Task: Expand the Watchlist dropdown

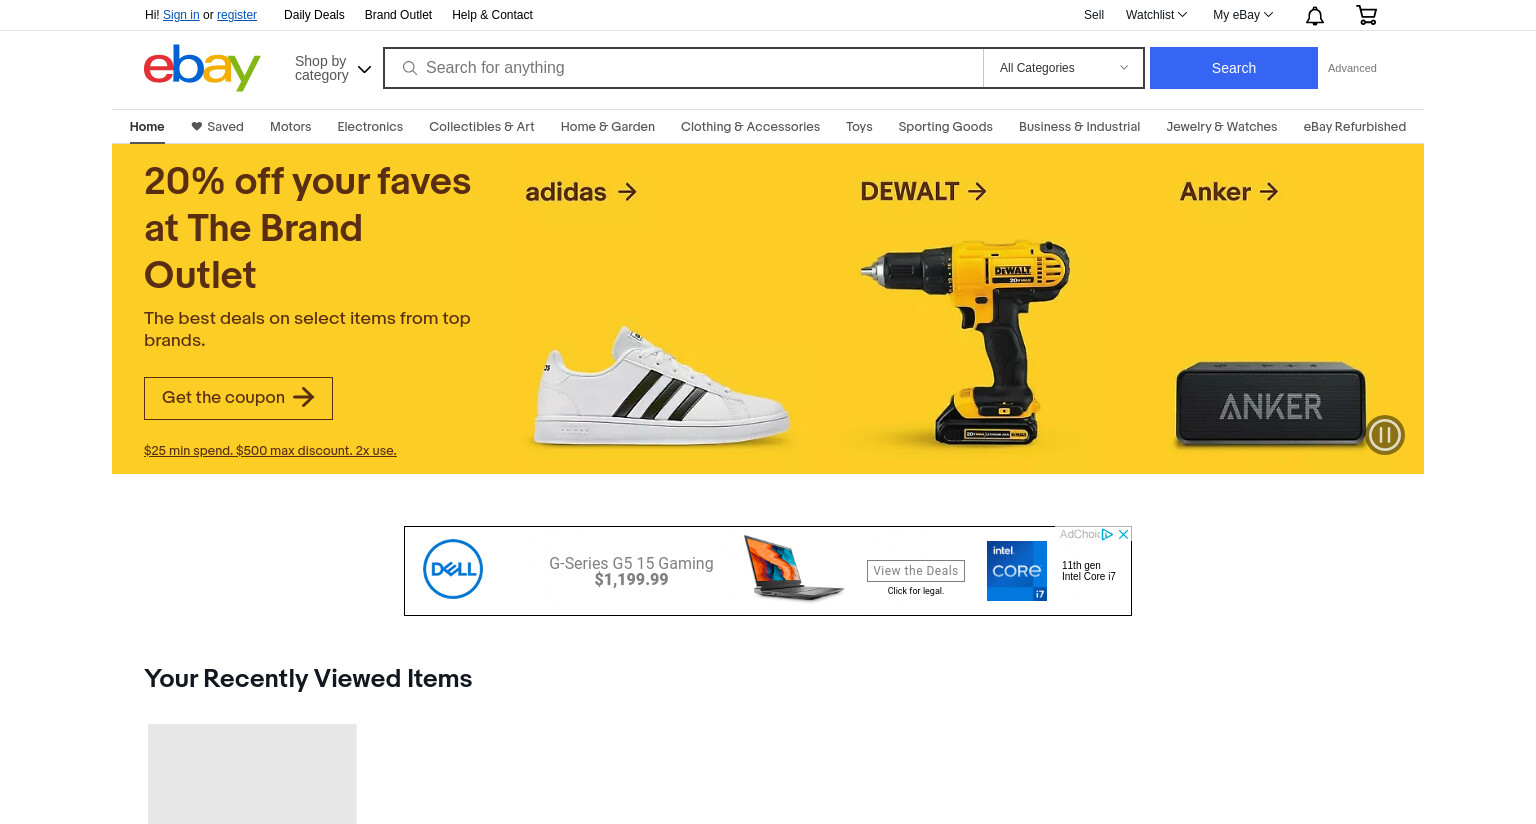Action: coord(1156,15)
